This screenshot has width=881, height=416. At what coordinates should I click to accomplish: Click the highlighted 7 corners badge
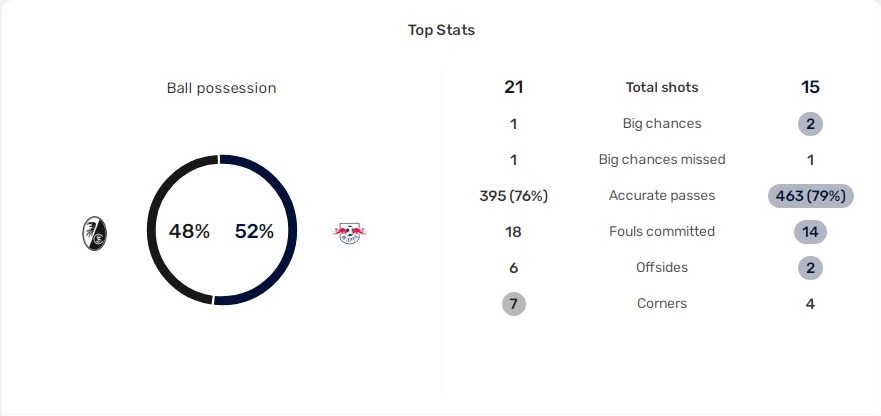tap(514, 304)
